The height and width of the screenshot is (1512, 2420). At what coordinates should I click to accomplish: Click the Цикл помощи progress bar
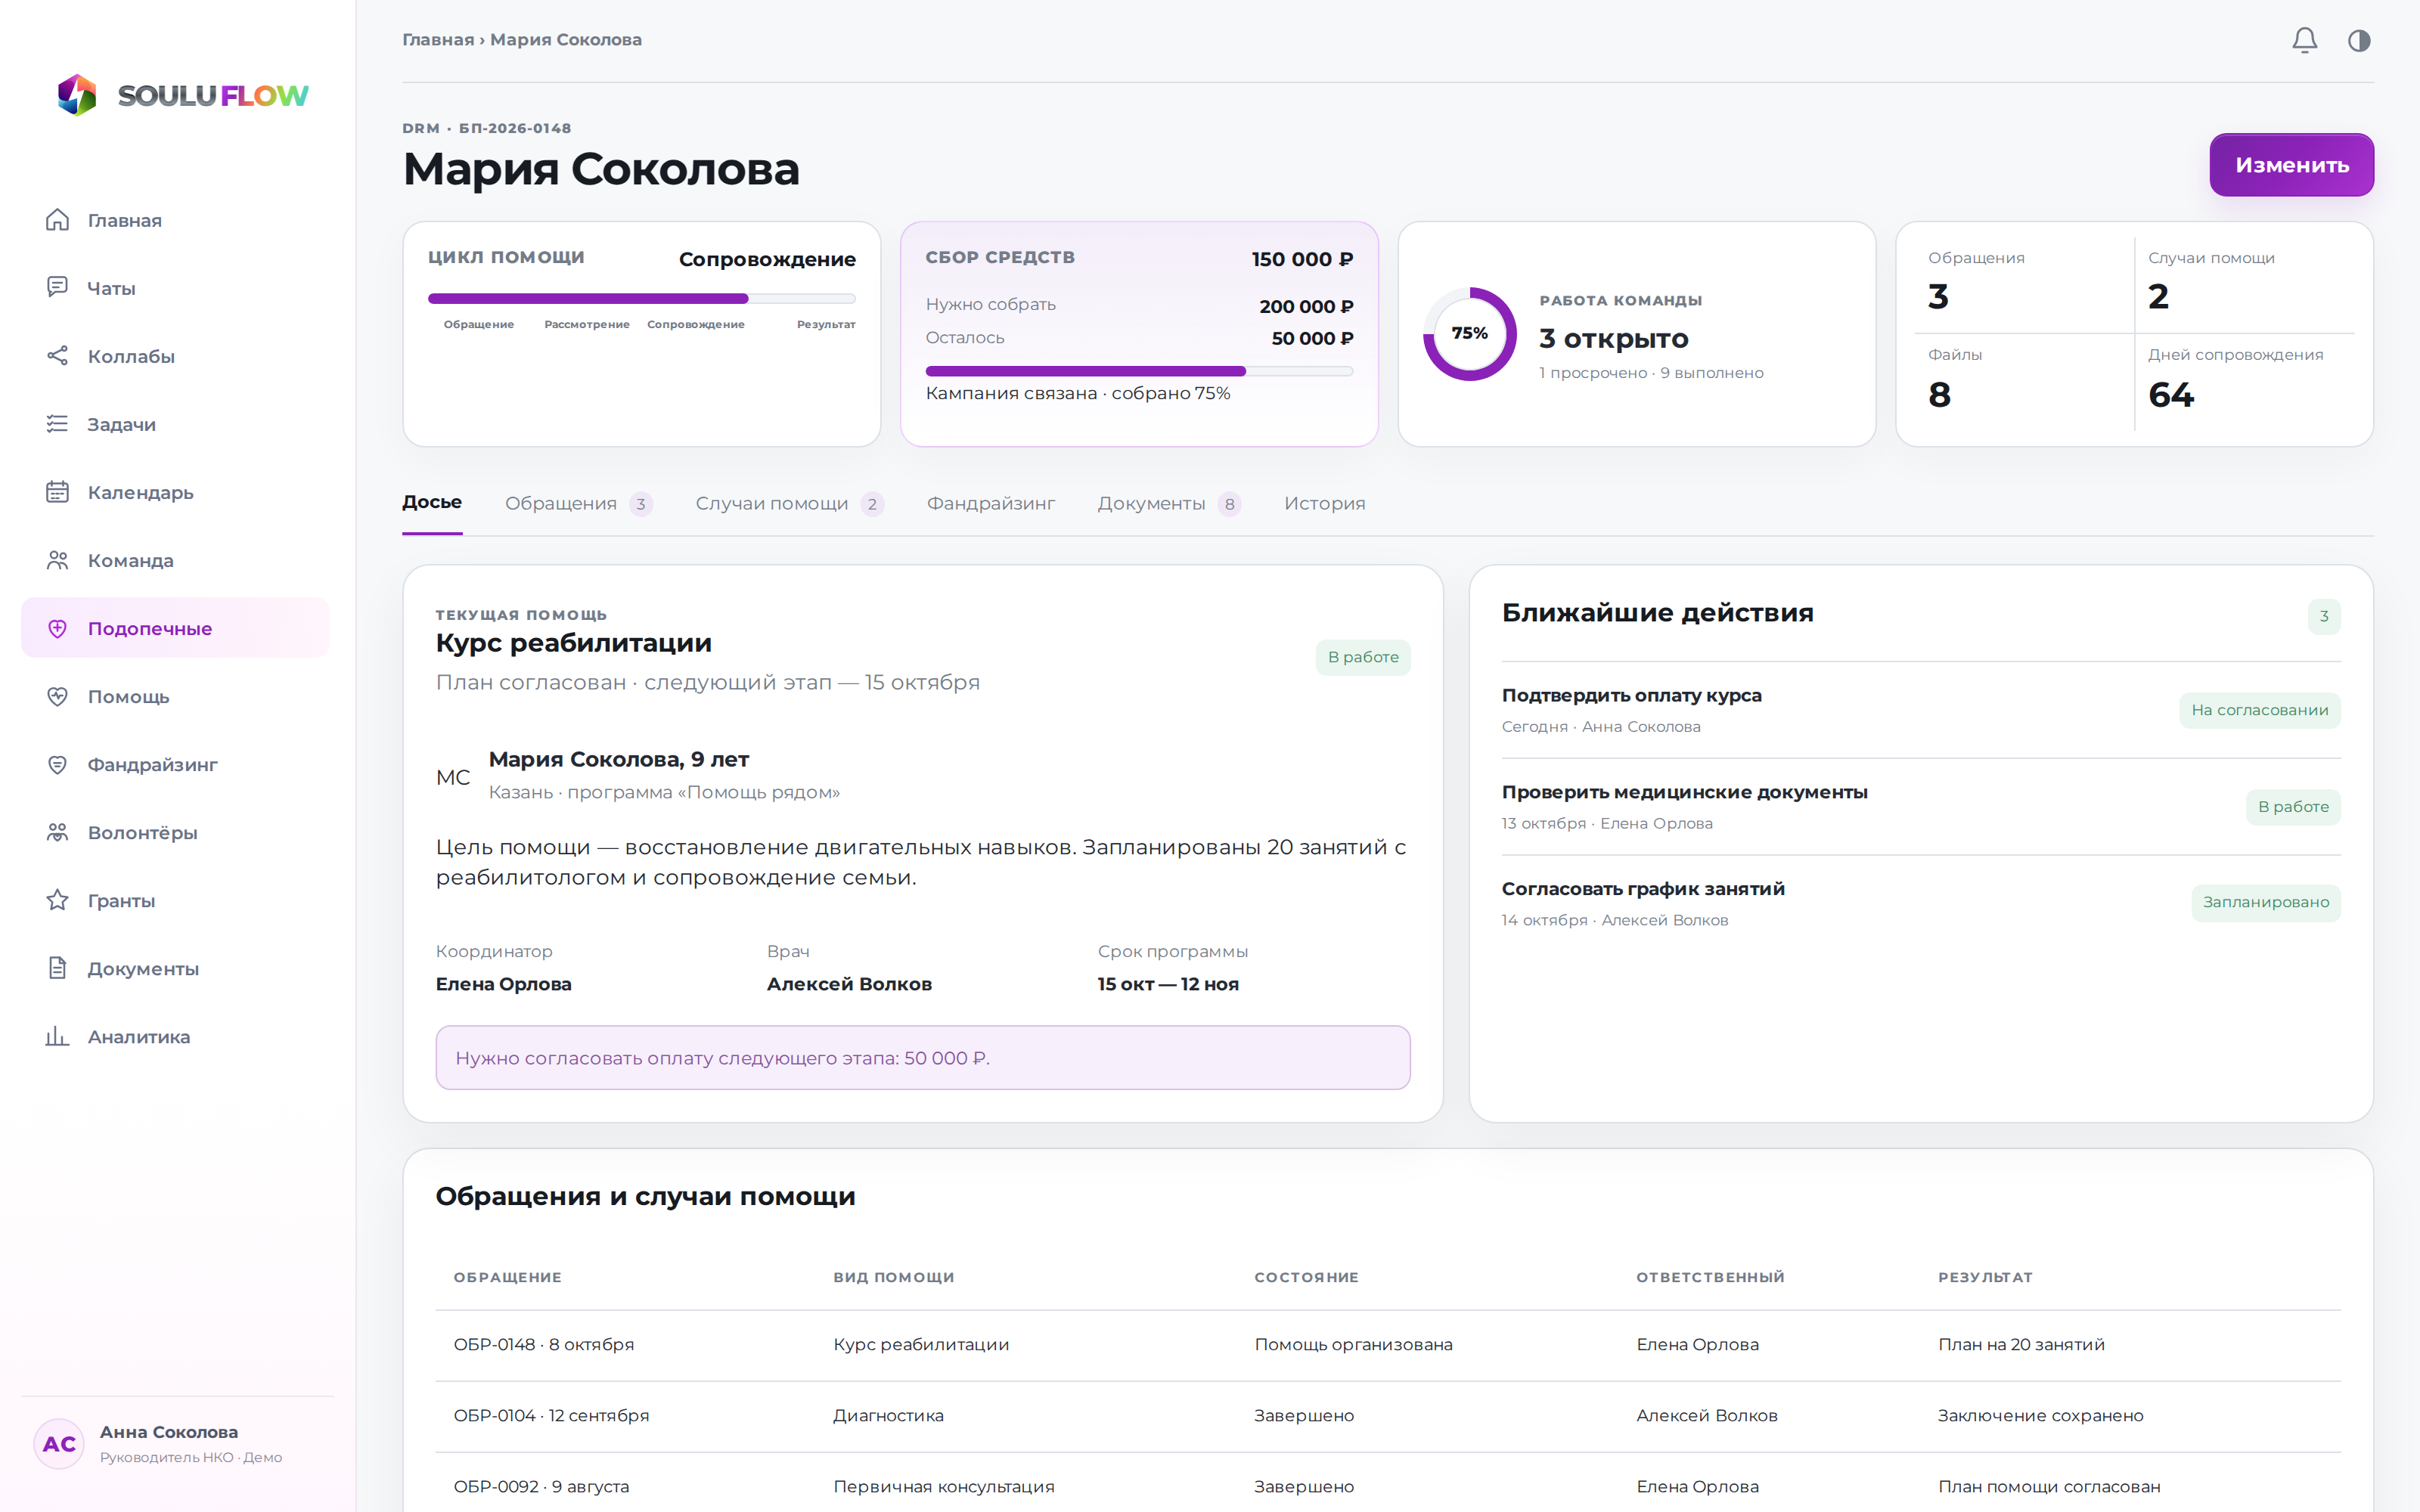tap(641, 298)
